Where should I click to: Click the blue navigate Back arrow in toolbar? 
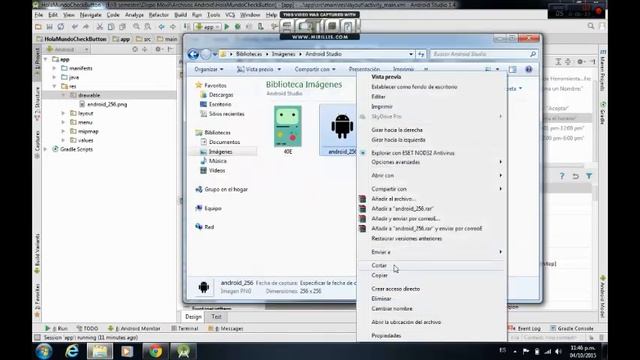pos(162,27)
